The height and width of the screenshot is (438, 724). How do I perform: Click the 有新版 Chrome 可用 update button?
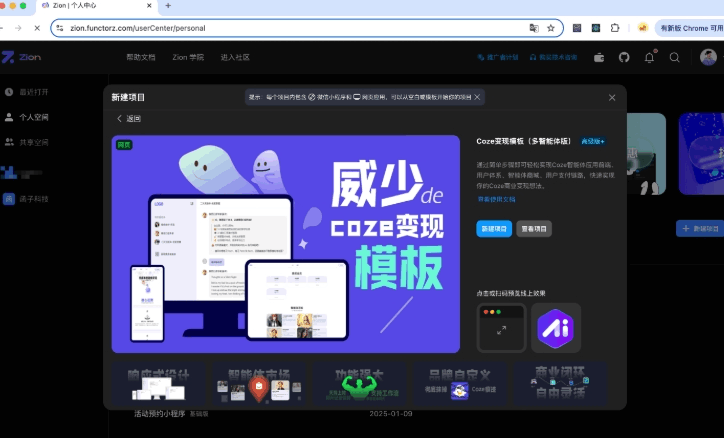pyautogui.click(x=690, y=28)
